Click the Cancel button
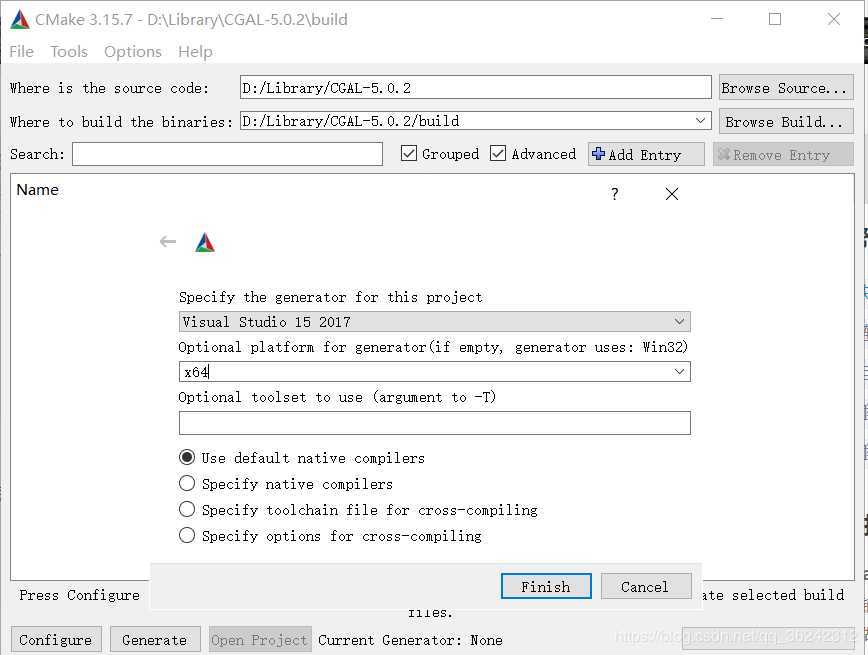The width and height of the screenshot is (868, 655). pyautogui.click(x=645, y=586)
